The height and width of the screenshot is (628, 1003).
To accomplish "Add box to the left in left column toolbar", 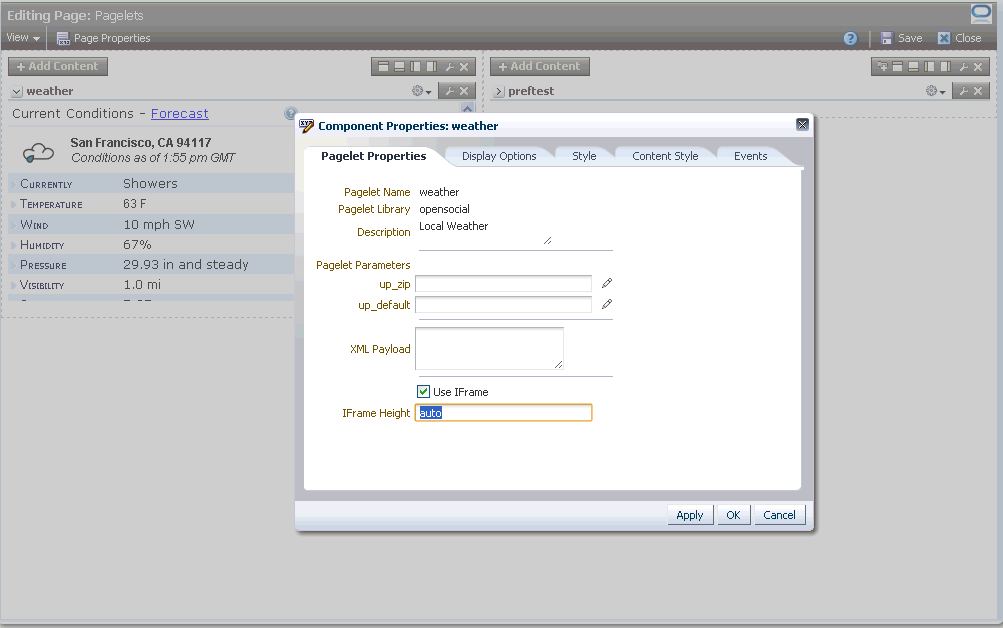I will pos(416,67).
